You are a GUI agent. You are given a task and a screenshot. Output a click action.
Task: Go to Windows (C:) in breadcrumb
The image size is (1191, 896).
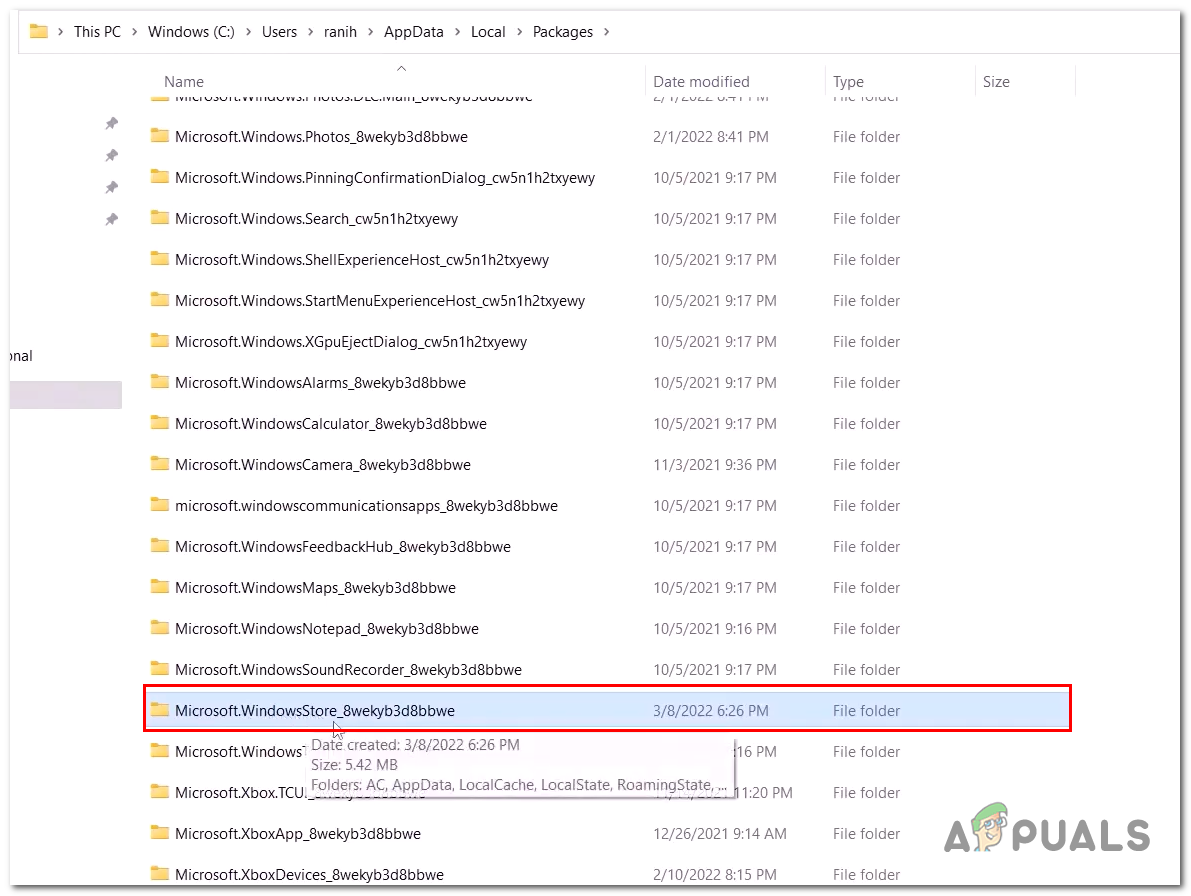point(191,32)
